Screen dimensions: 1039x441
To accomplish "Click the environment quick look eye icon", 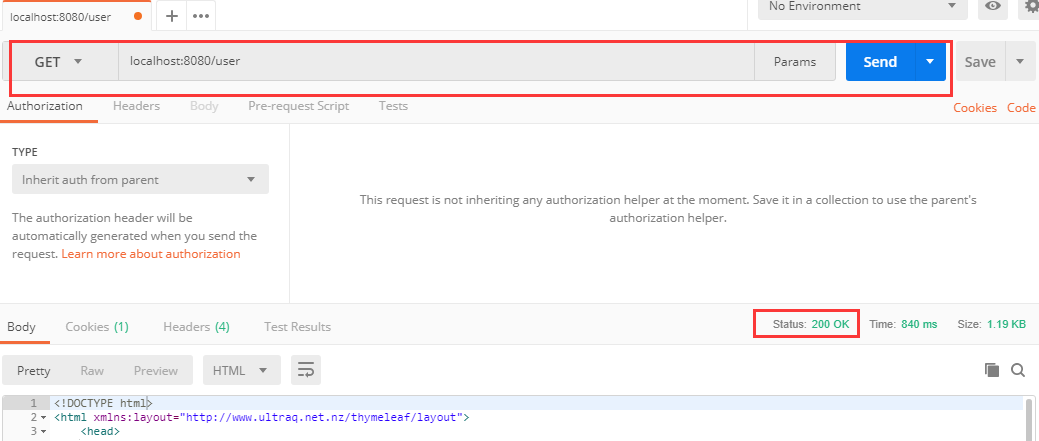I will (x=993, y=6).
